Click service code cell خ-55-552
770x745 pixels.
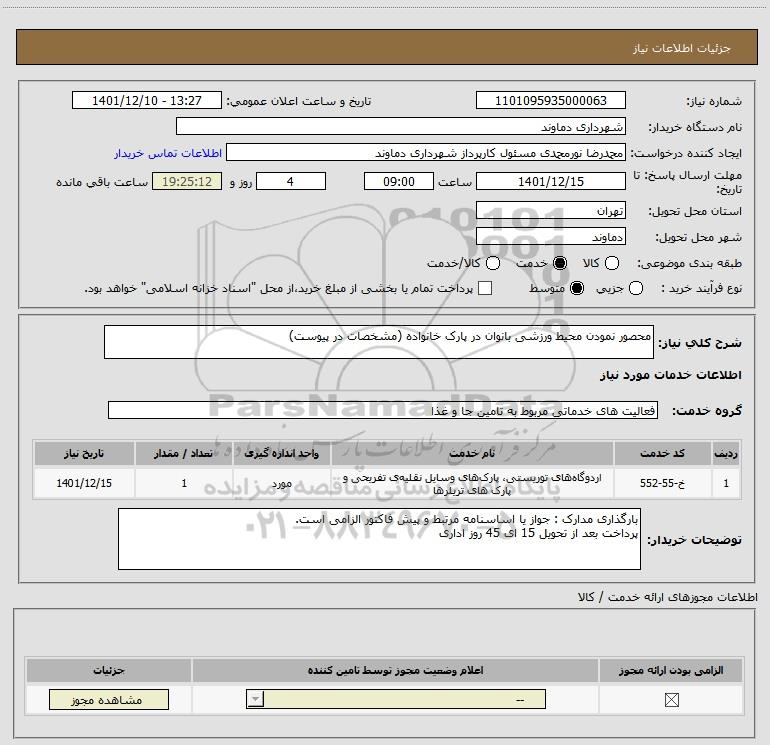(662, 483)
